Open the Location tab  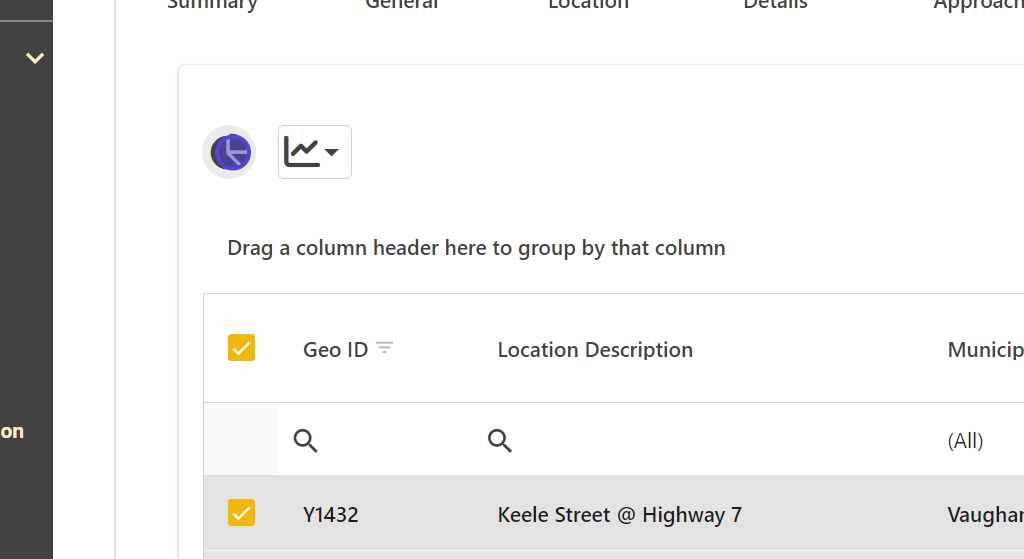click(588, 4)
